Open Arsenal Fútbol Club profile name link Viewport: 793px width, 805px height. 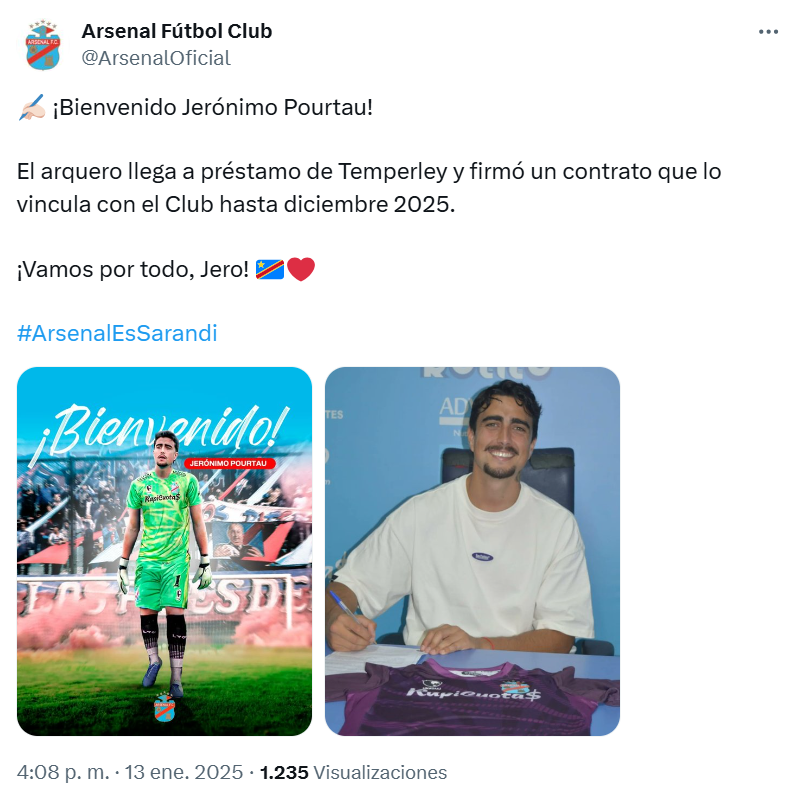[x=177, y=31]
